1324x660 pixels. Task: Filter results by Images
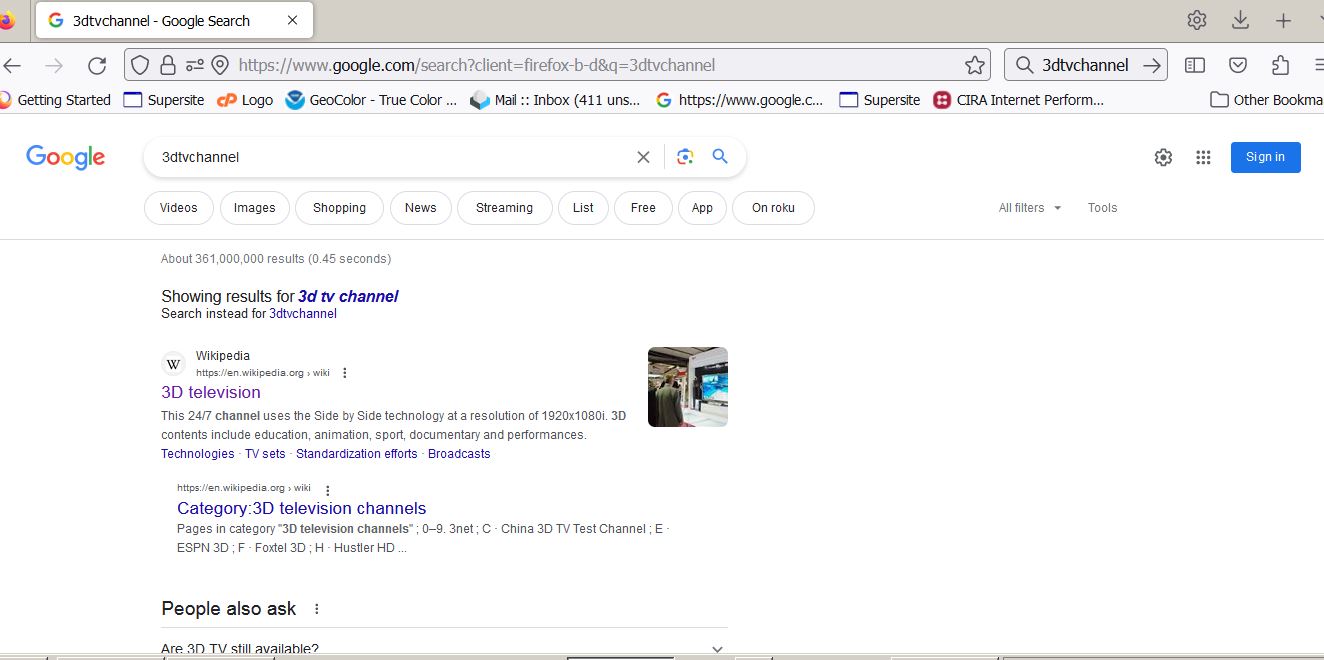coord(254,208)
